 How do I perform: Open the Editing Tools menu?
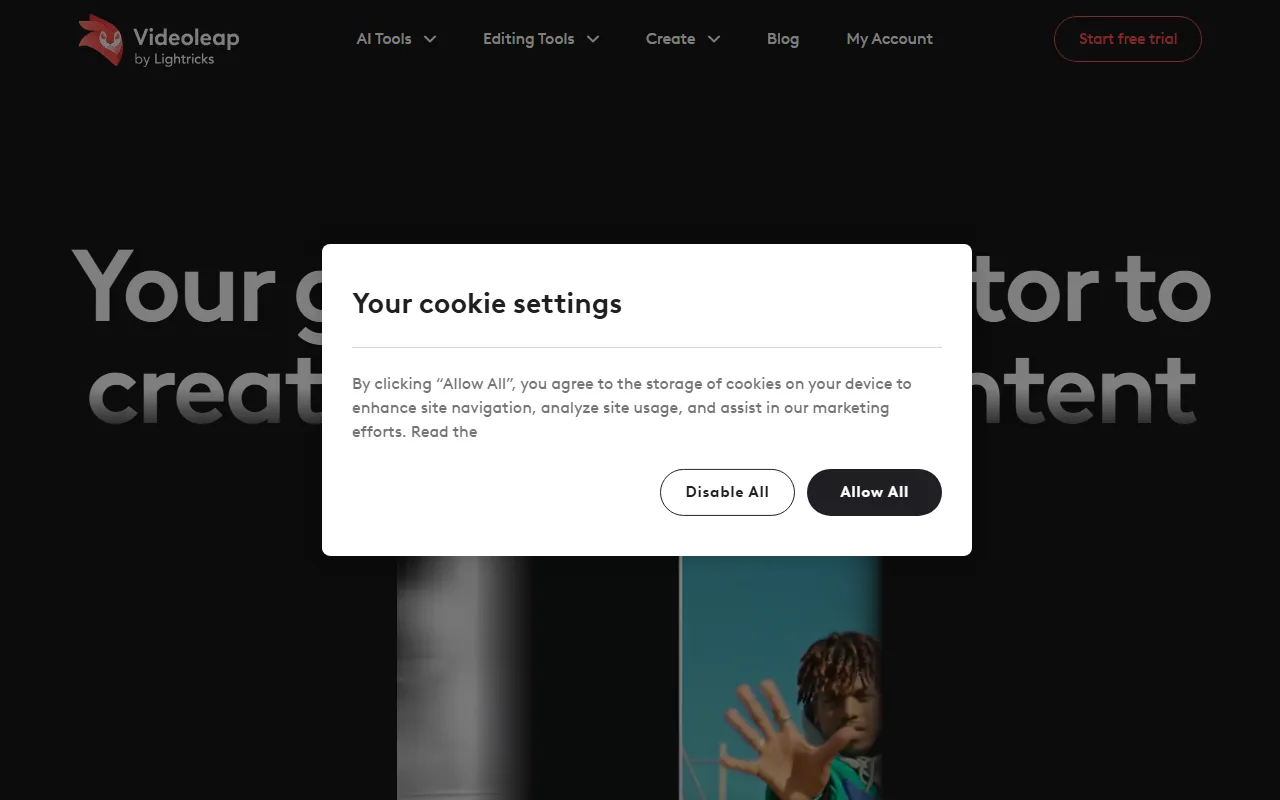[528, 39]
